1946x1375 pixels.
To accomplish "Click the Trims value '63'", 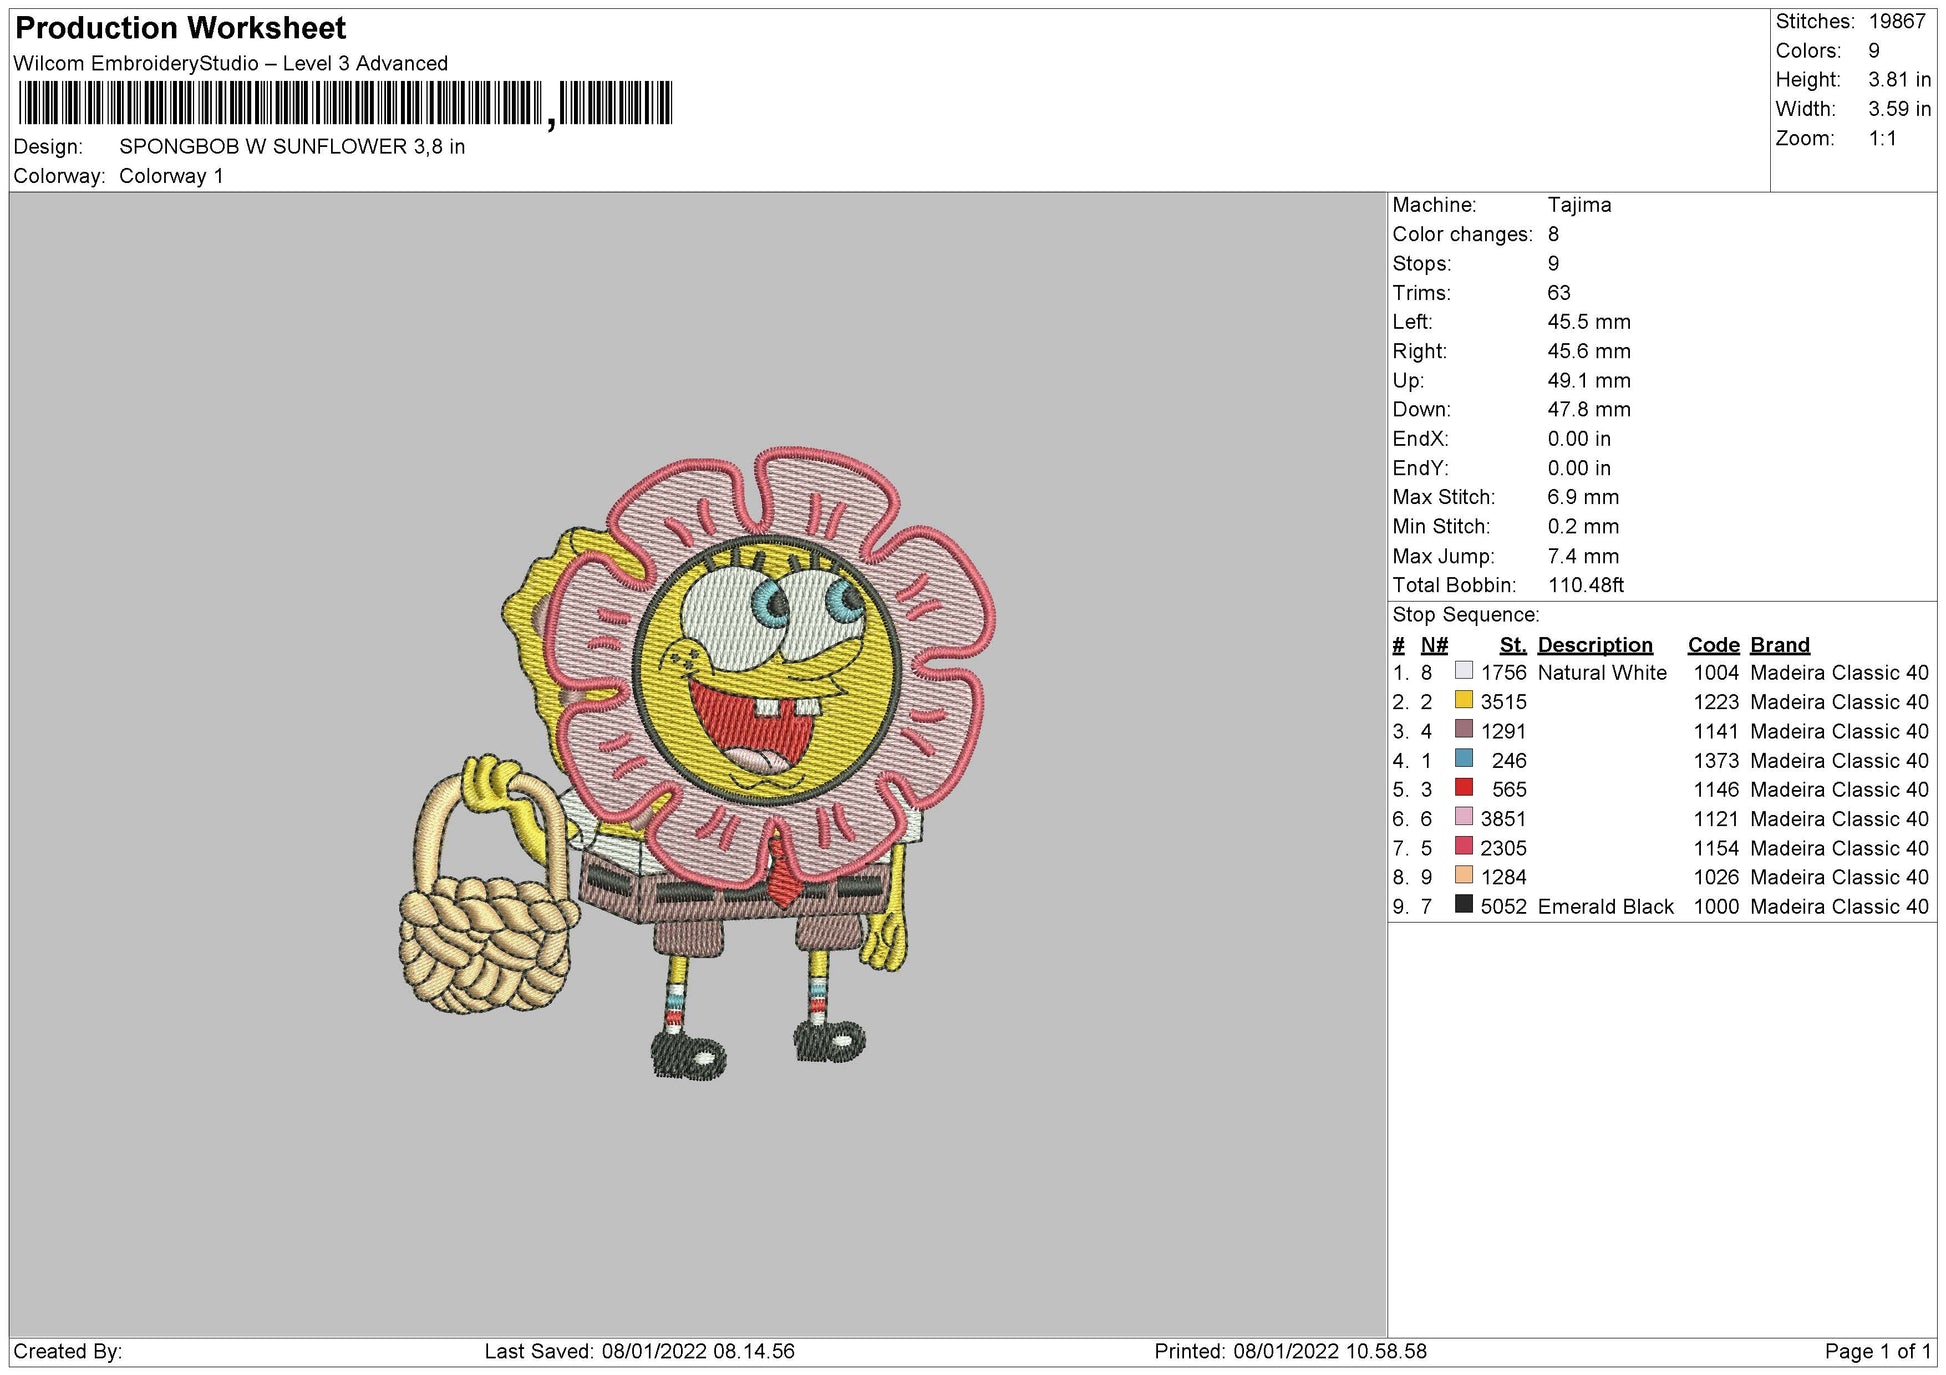I will [x=1559, y=293].
